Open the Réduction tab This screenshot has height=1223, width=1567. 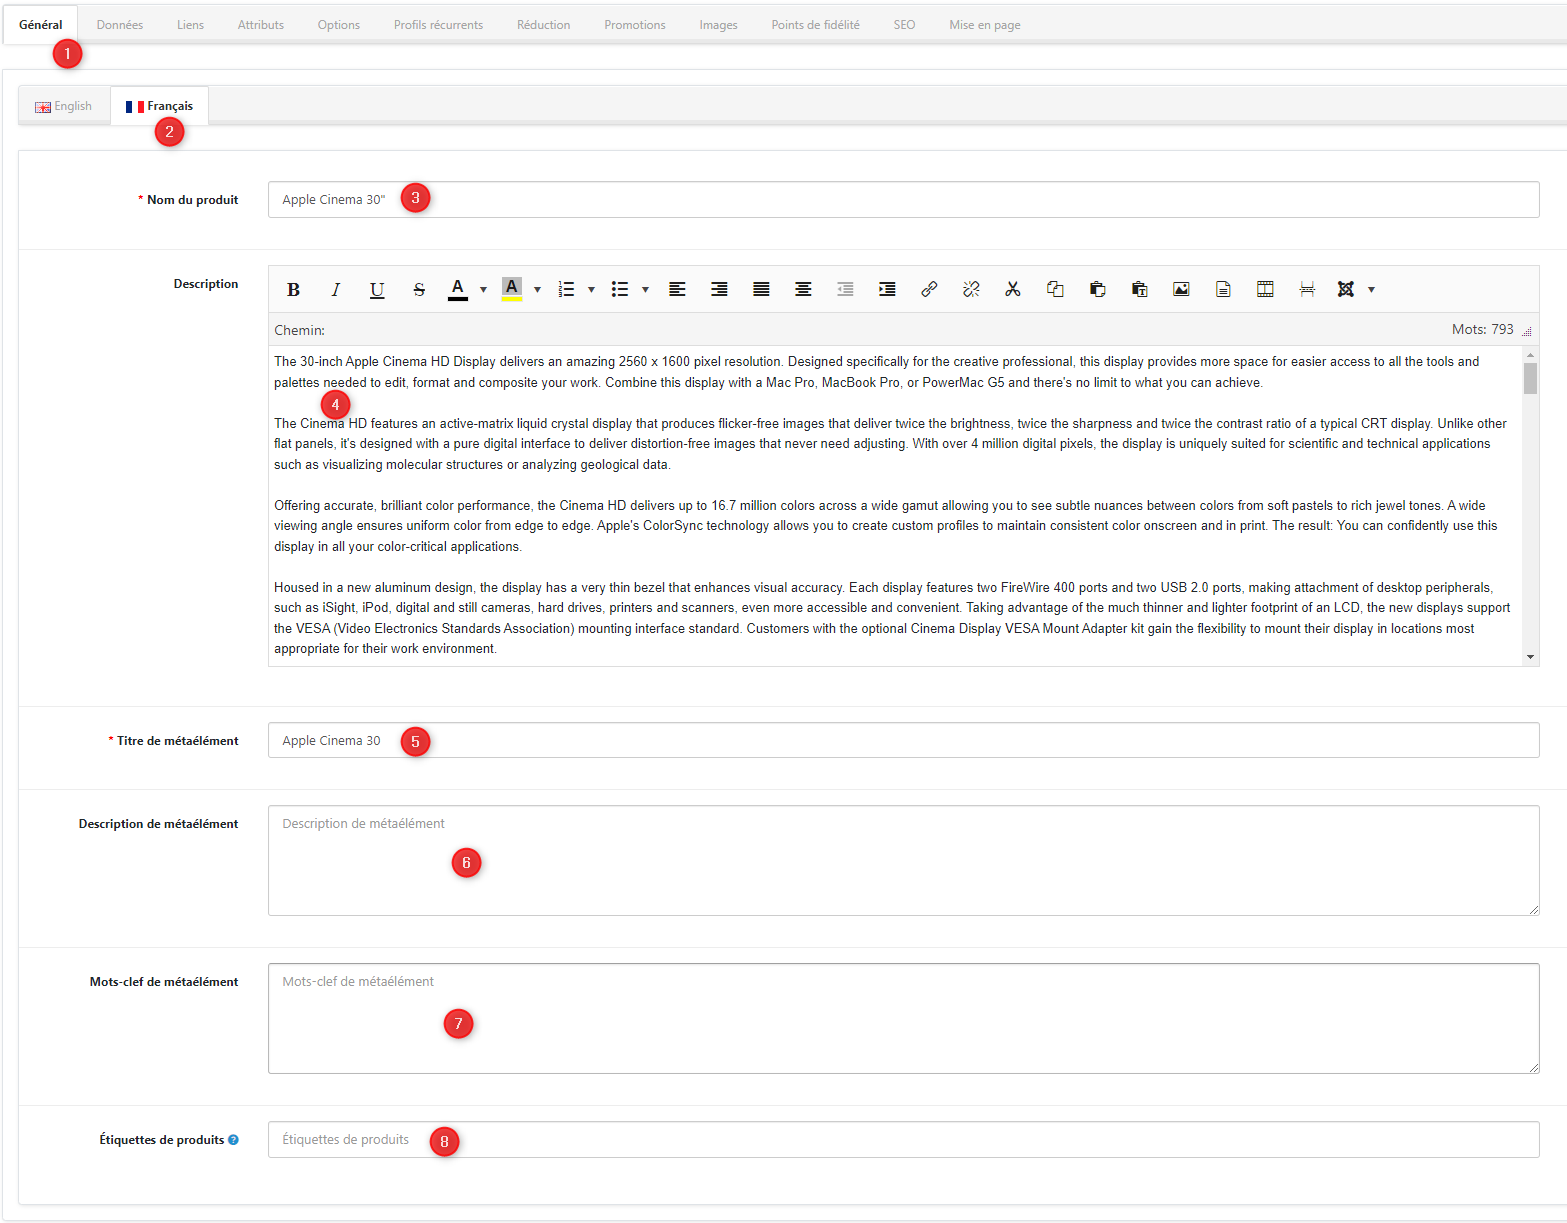544,25
